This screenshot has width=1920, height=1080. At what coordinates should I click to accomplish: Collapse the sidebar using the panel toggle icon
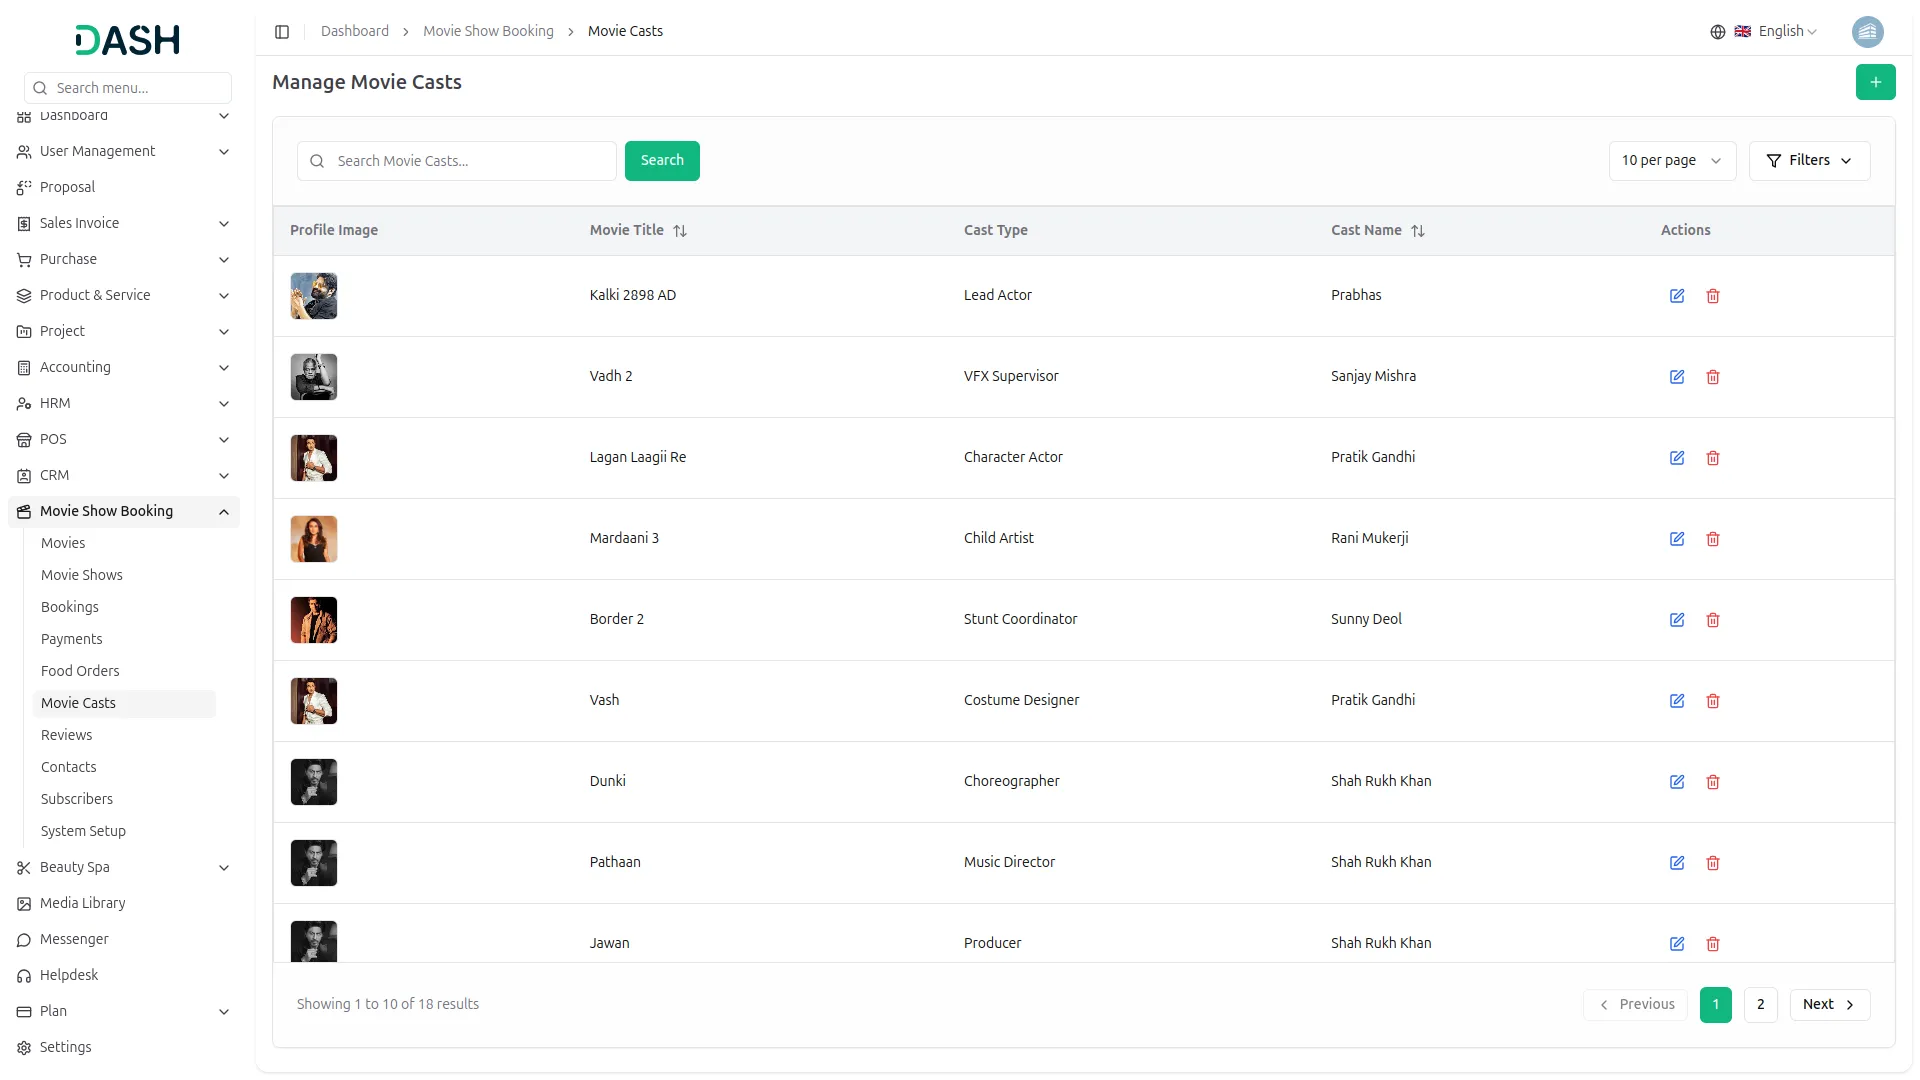tap(282, 31)
